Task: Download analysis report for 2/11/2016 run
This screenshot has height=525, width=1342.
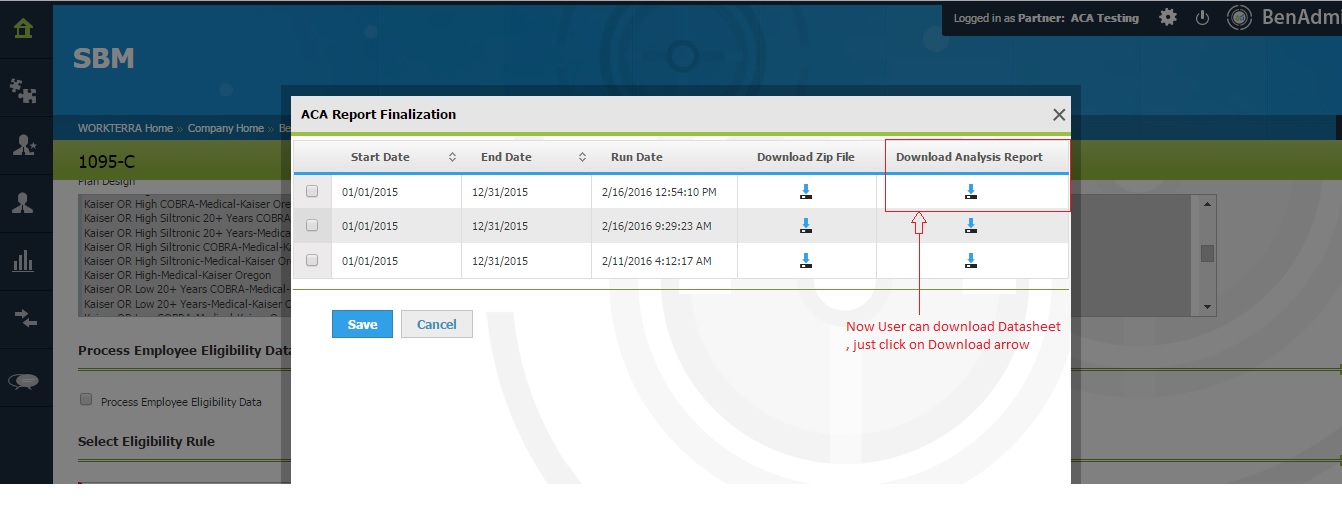Action: point(970,261)
